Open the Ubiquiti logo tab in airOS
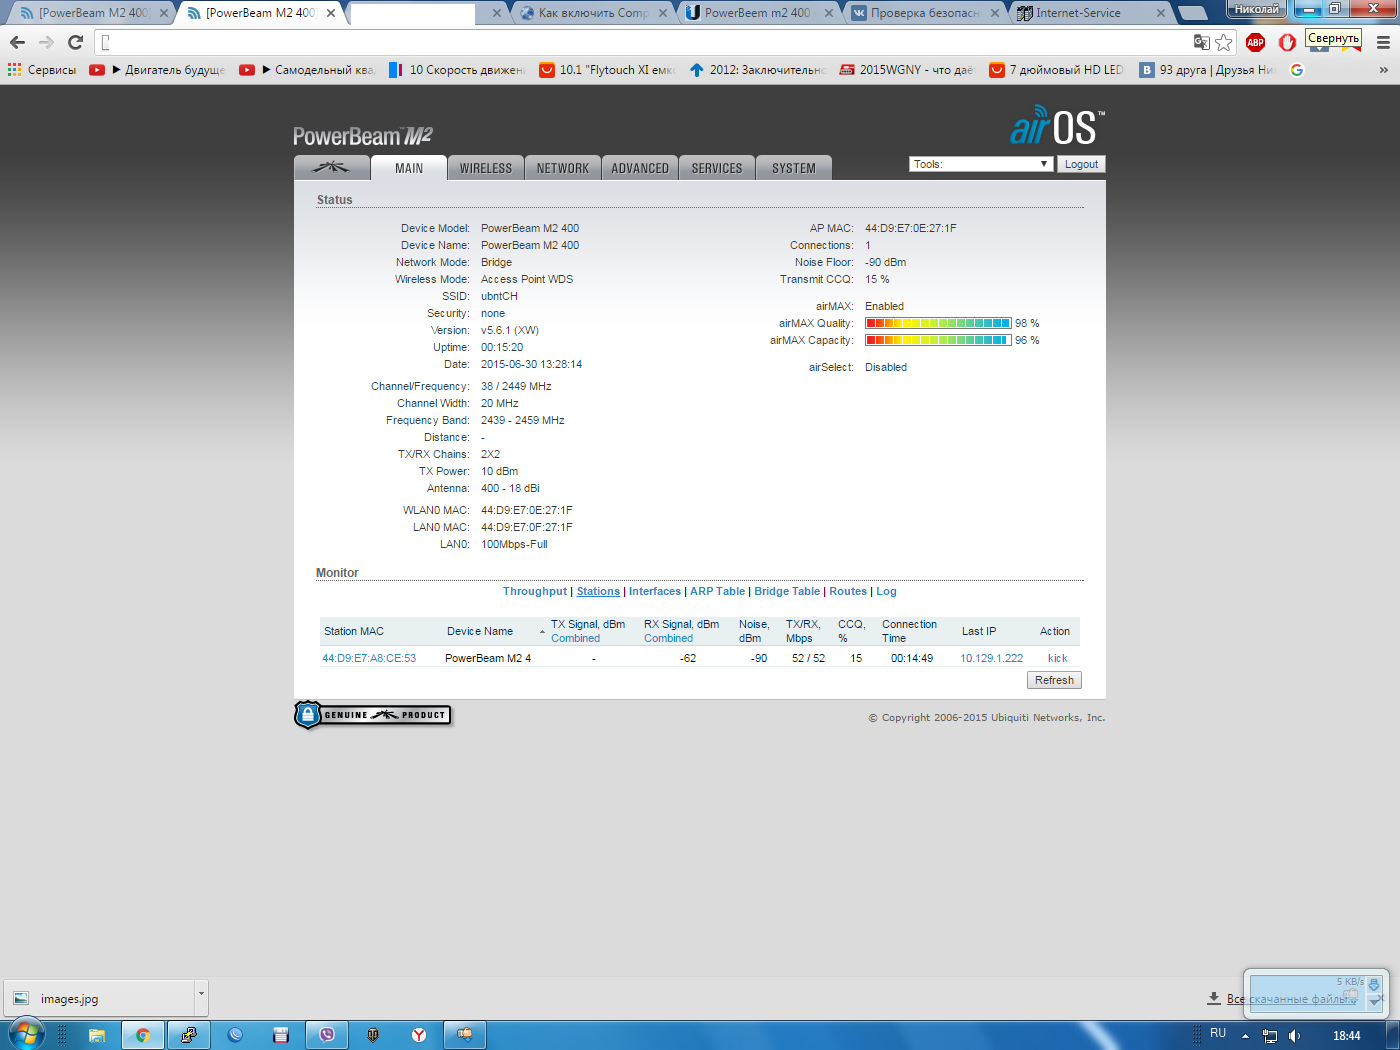Viewport: 1400px width, 1050px height. 331,168
